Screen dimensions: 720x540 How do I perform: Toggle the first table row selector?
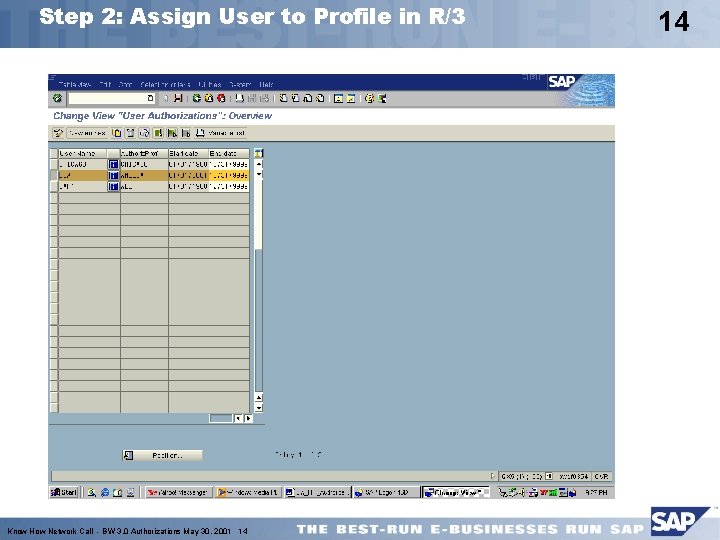click(x=54, y=164)
